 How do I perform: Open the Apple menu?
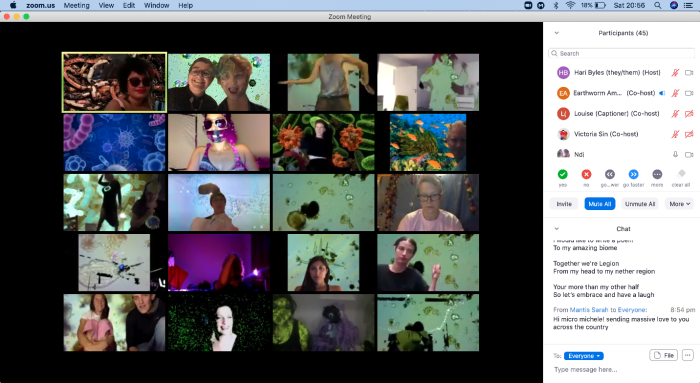tap(13, 5)
